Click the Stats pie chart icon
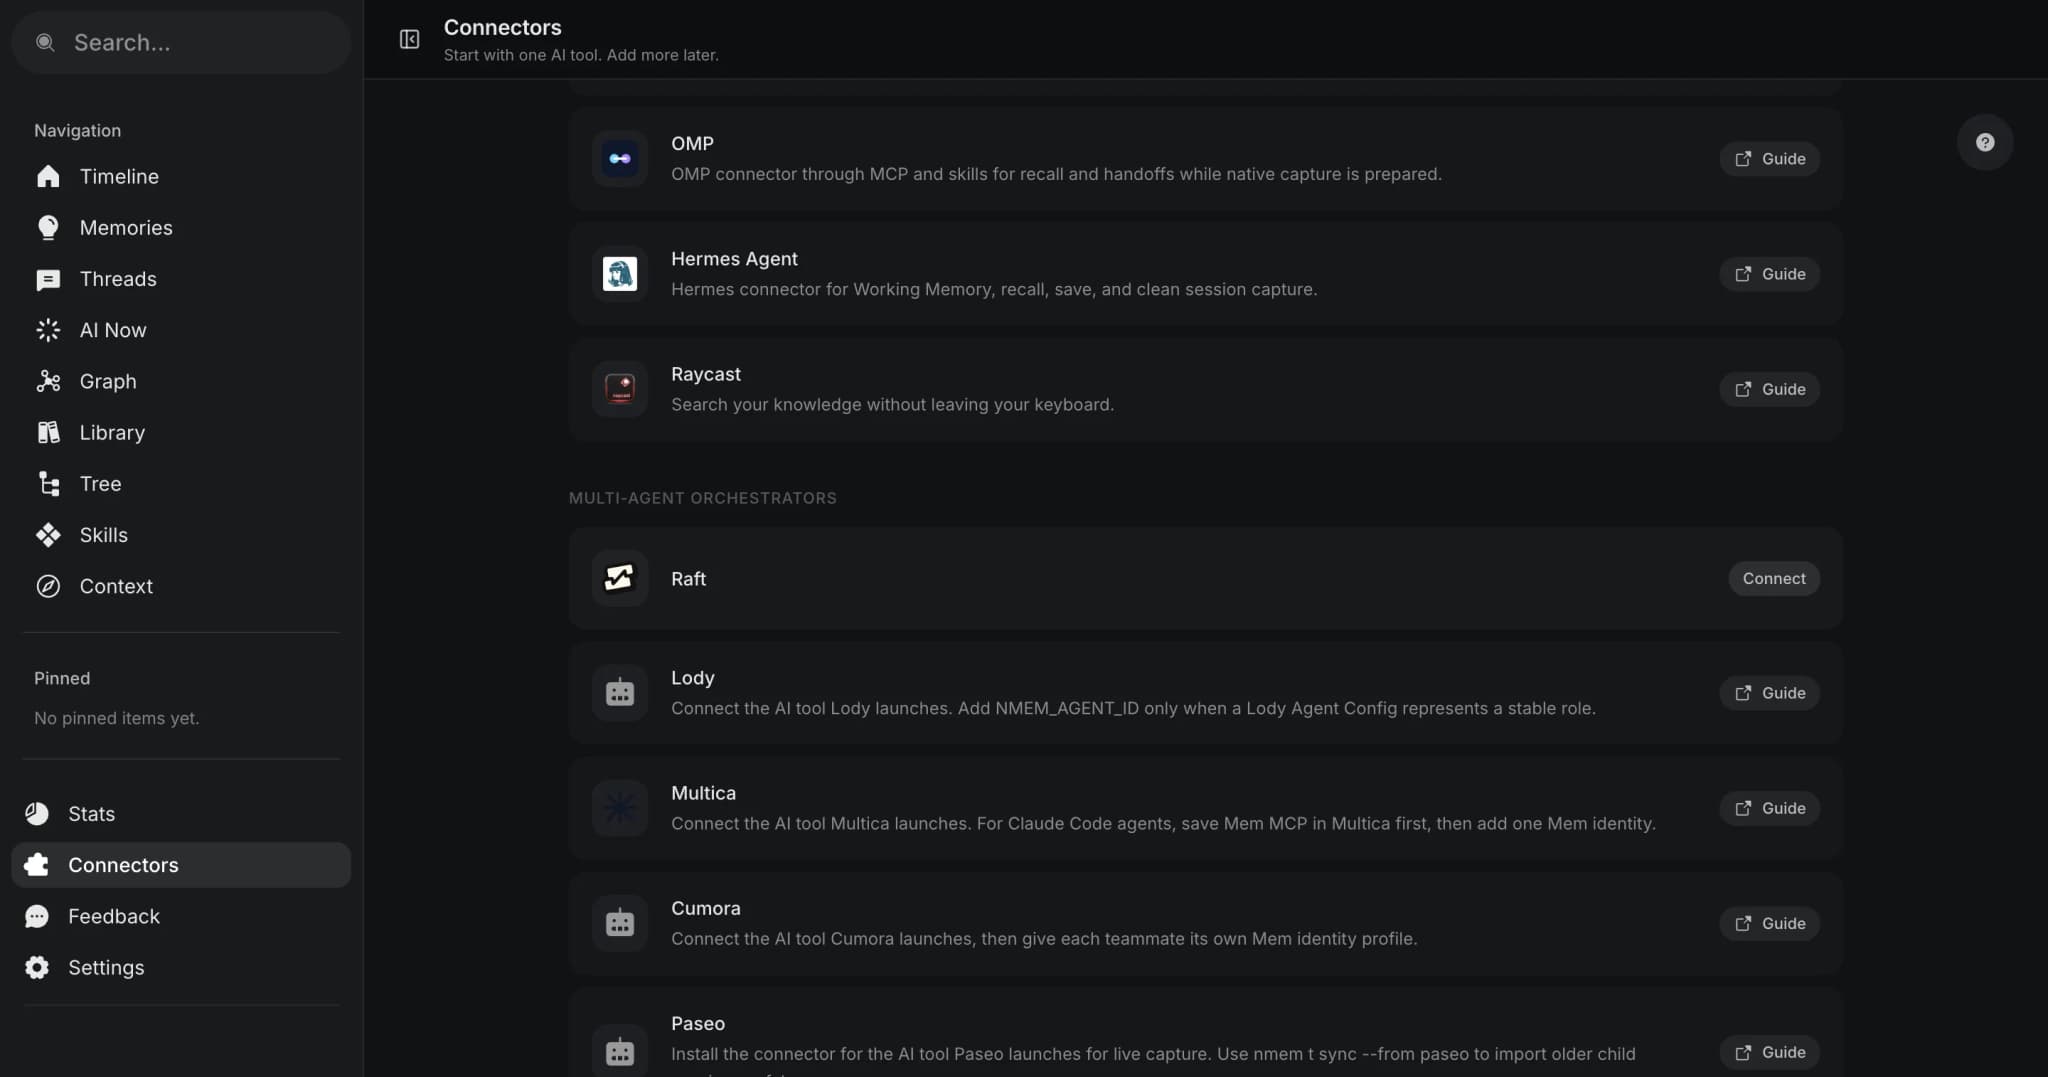 [x=37, y=814]
